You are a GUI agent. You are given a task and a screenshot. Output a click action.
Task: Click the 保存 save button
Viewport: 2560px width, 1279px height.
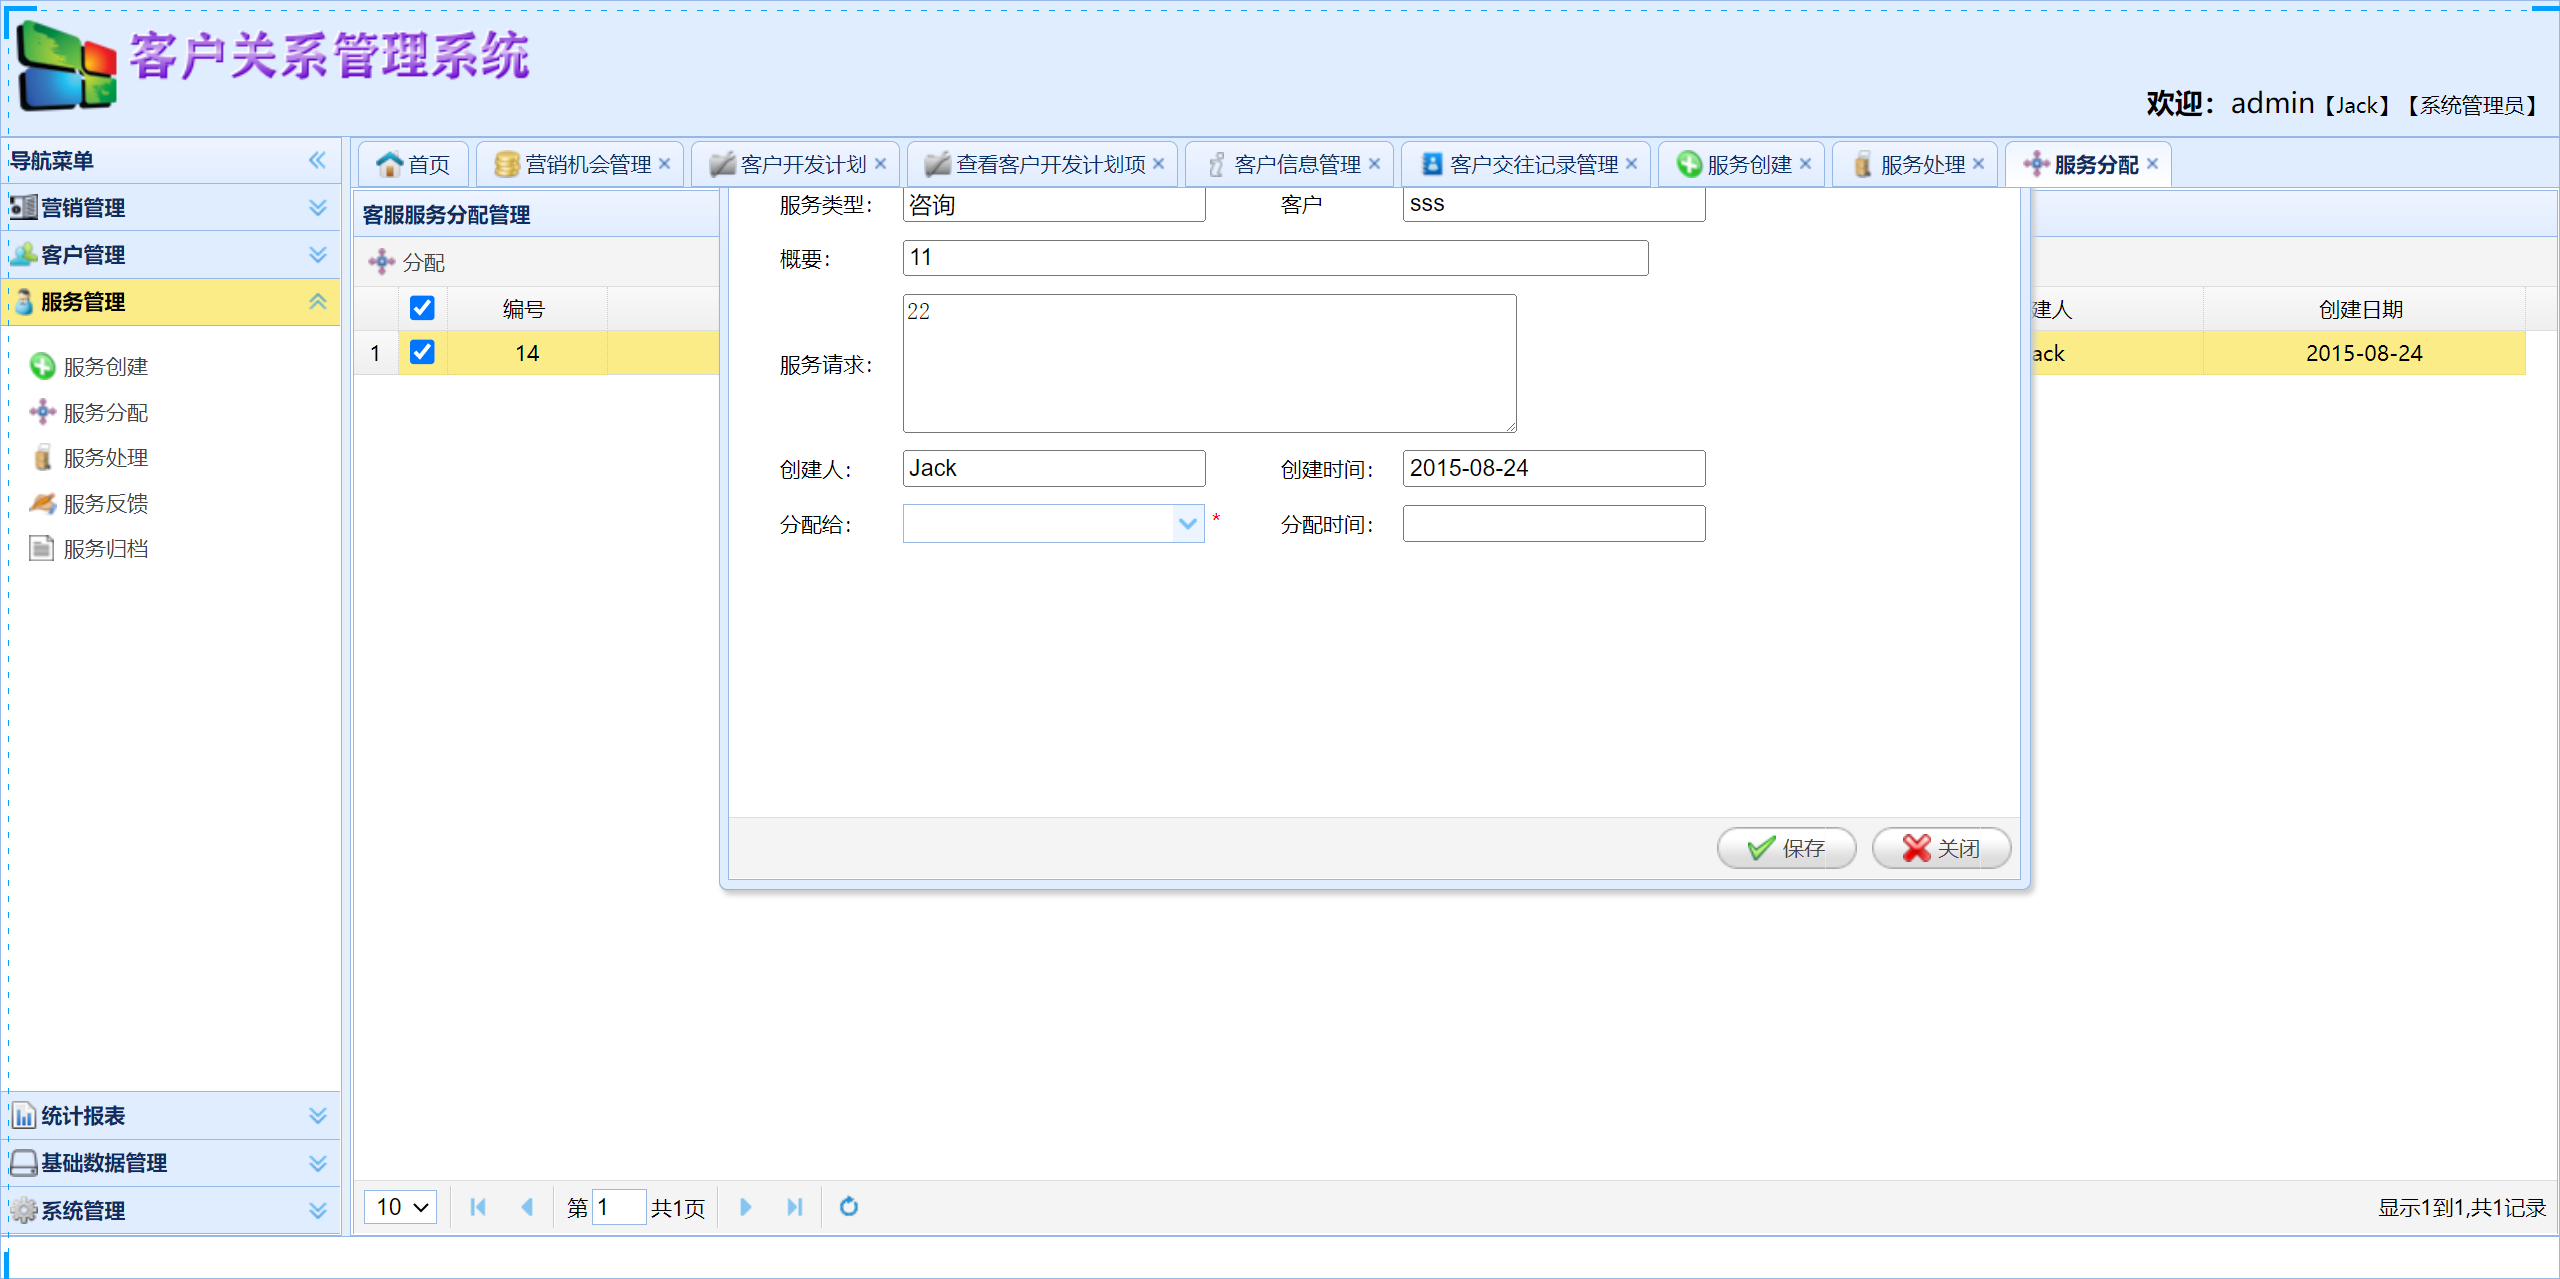point(1786,847)
